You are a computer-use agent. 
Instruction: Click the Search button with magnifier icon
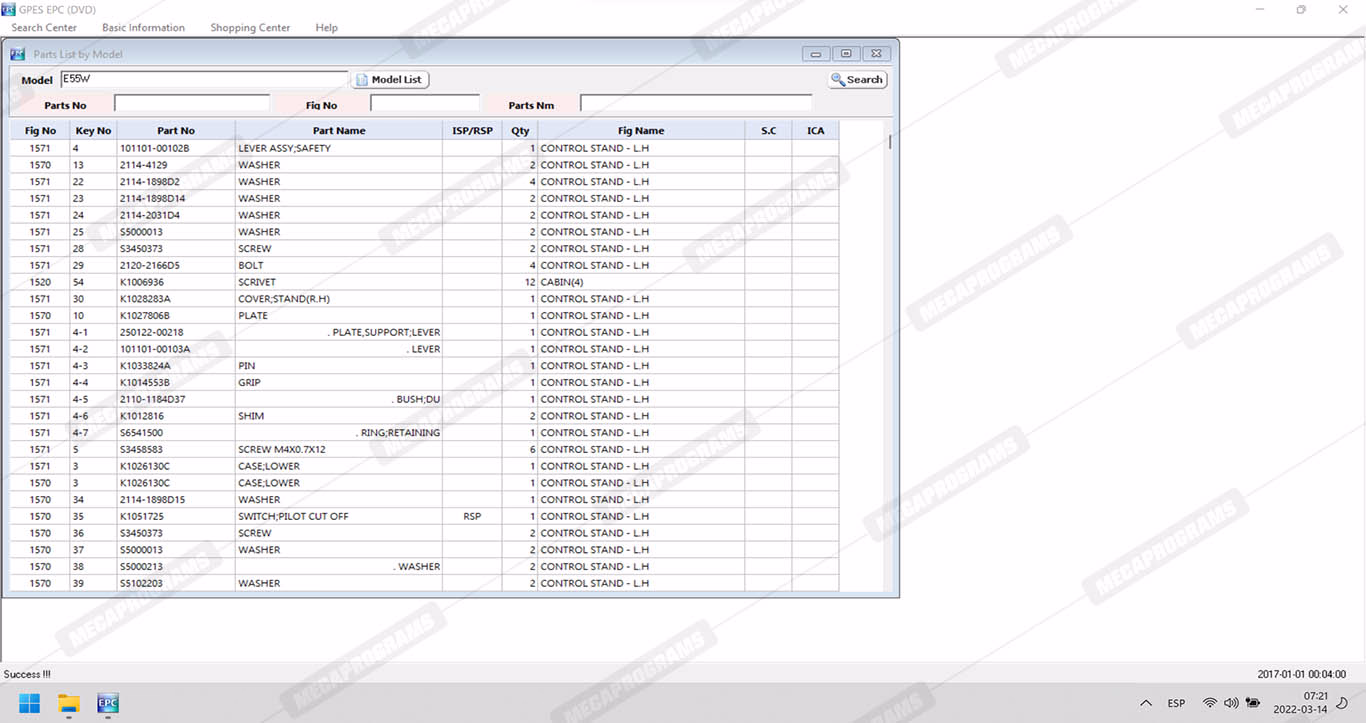[x=858, y=80]
